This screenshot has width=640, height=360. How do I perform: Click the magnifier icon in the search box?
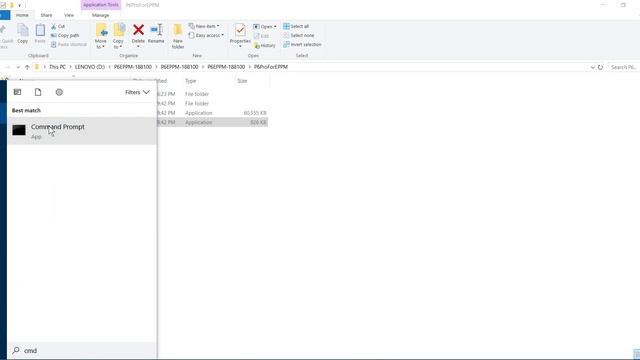coord(16,350)
